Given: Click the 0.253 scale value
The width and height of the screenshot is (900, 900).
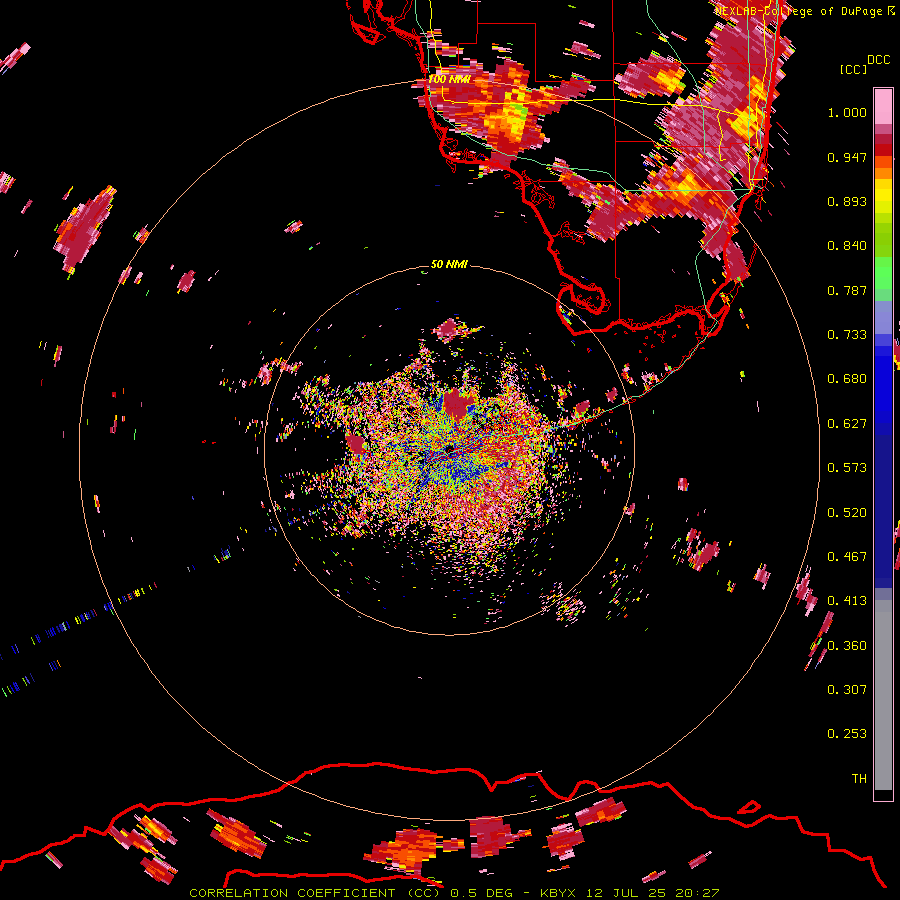Looking at the screenshot, I should pyautogui.click(x=847, y=734).
